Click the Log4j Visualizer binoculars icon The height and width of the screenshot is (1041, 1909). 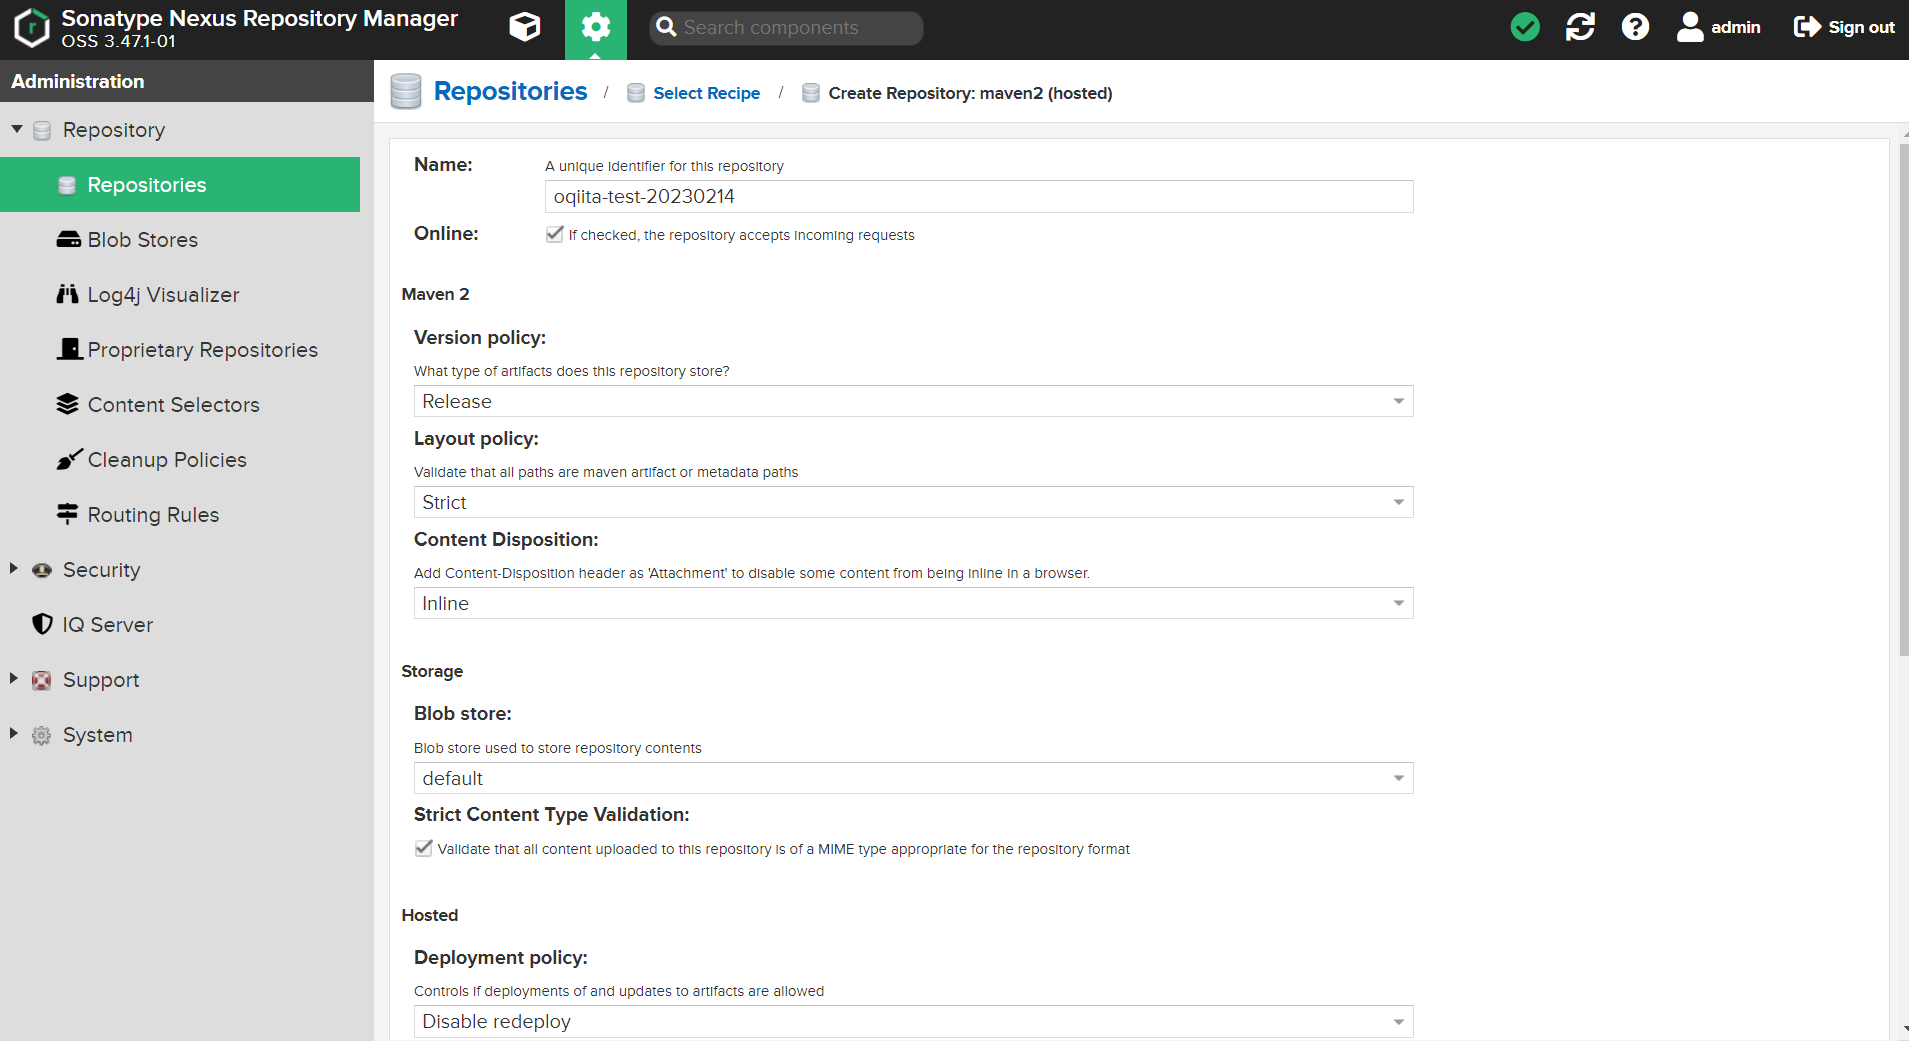pos(67,294)
